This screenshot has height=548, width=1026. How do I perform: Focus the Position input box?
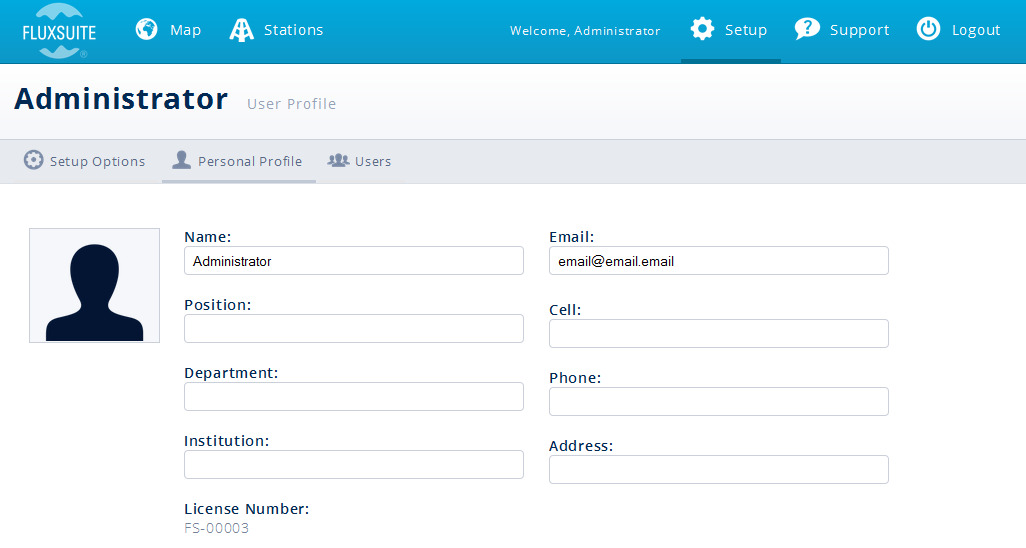(353, 329)
